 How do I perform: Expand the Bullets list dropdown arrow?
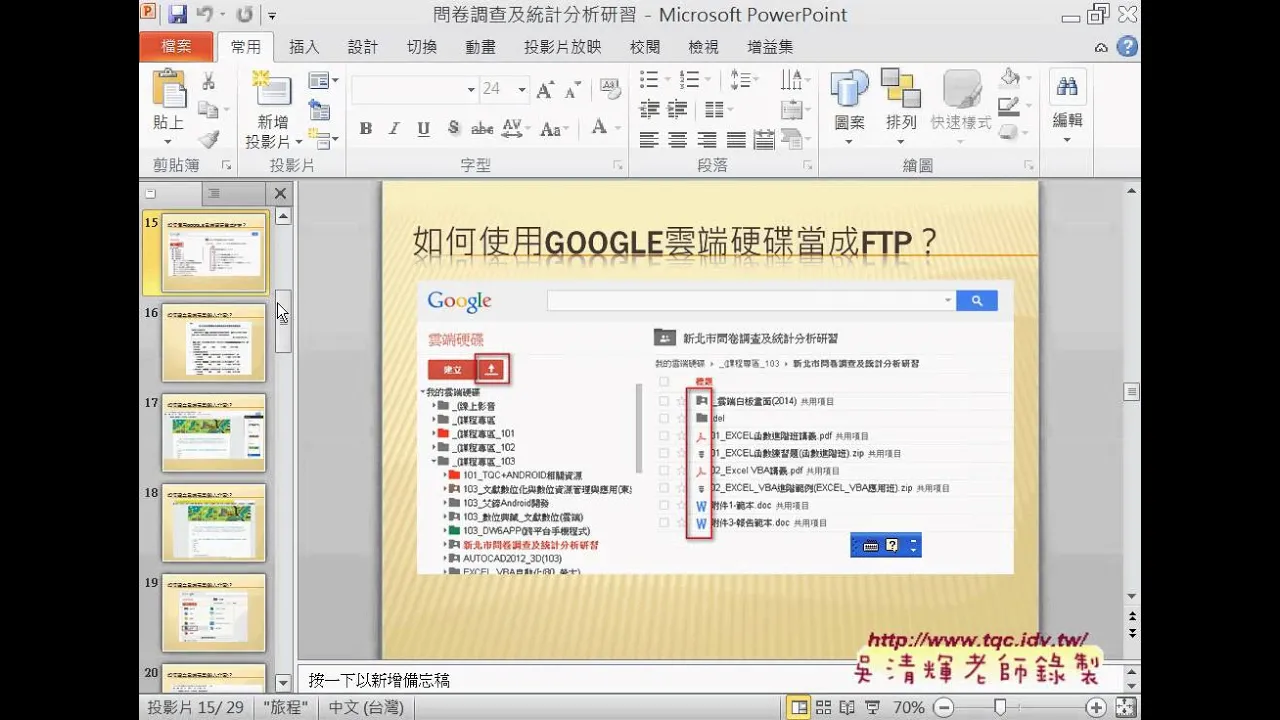click(667, 78)
